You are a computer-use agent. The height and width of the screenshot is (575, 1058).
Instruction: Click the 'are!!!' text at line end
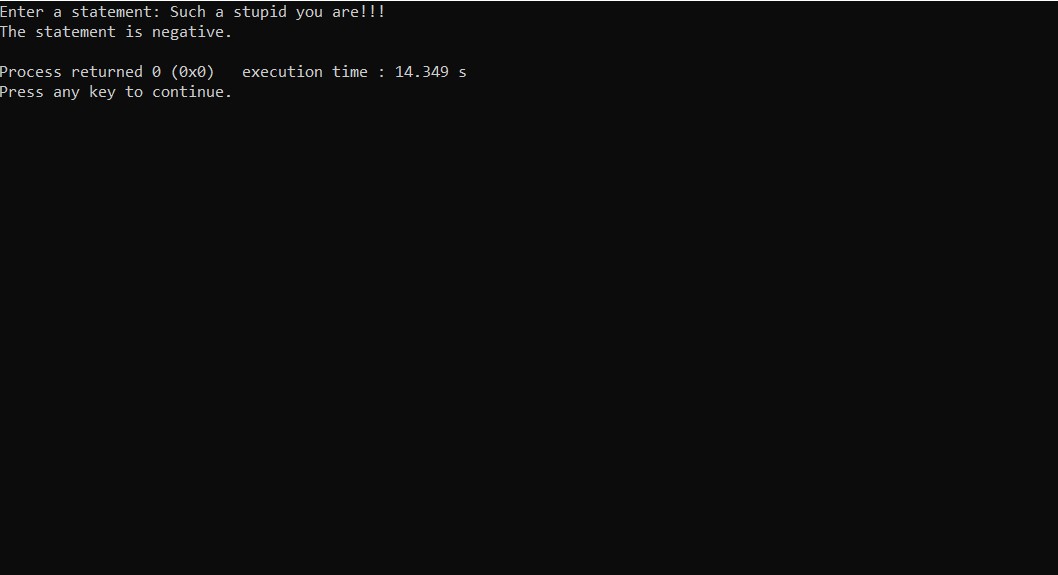click(x=358, y=12)
